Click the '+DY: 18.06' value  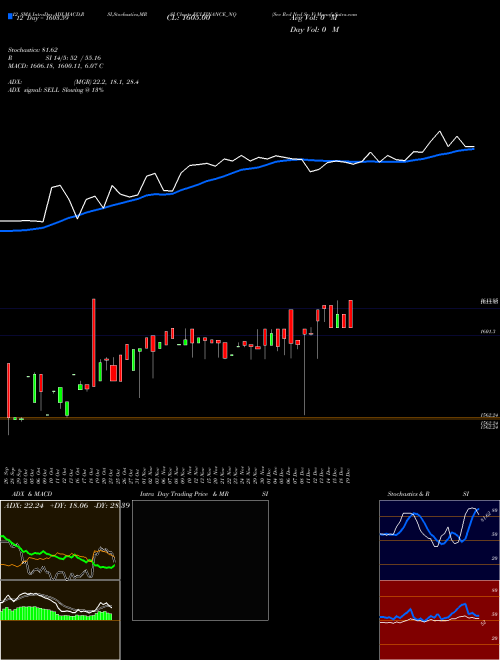(x=68, y=505)
